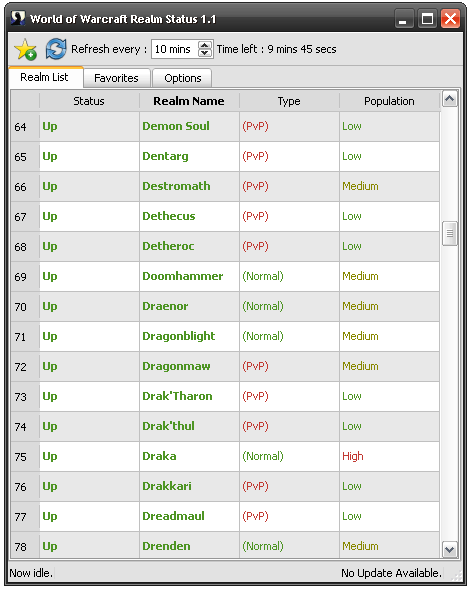Sort by the Status column header
Viewport: 470px width, 589px height.
click(x=89, y=101)
